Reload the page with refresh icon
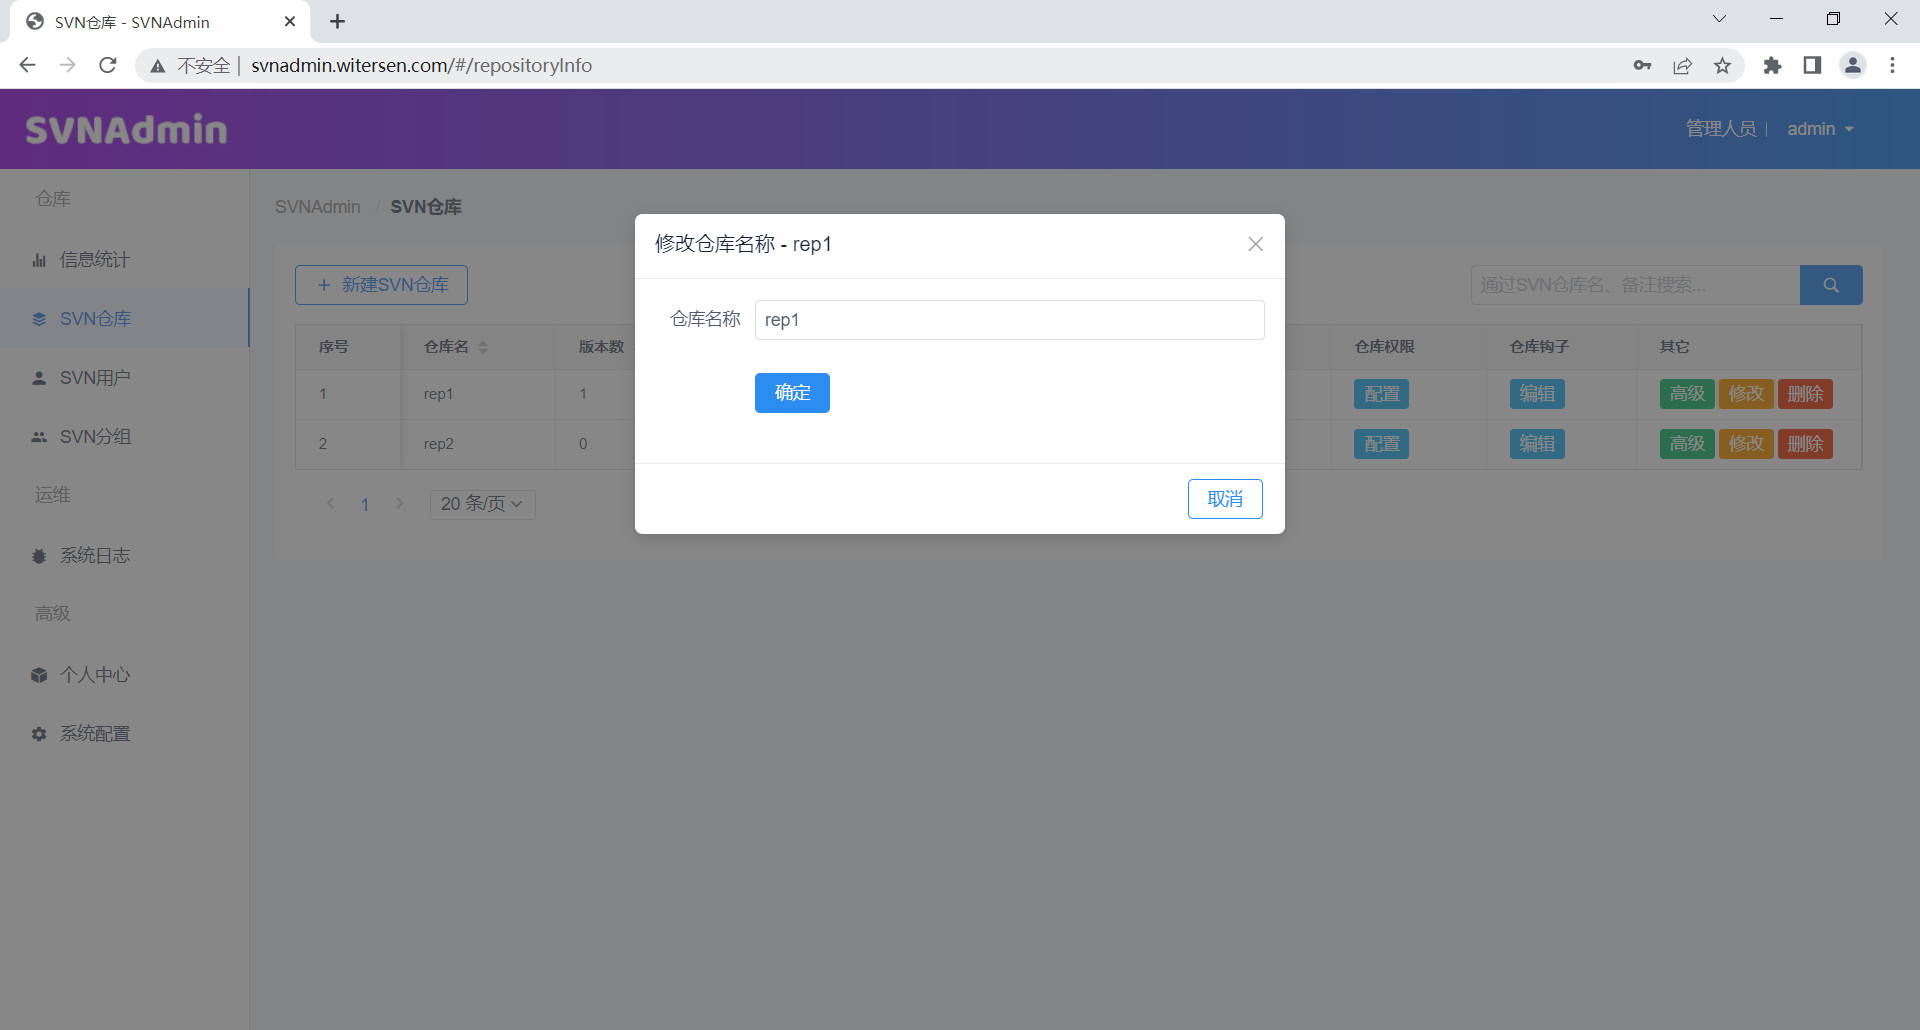 coord(108,65)
